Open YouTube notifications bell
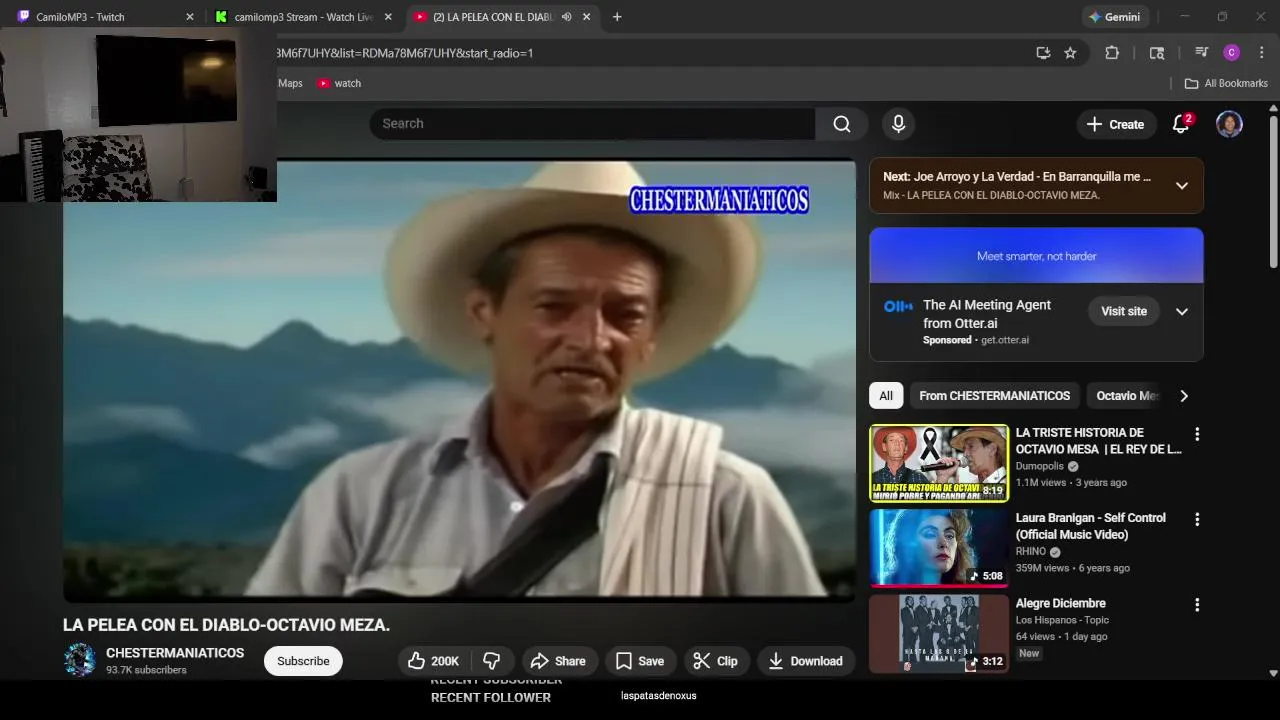The height and width of the screenshot is (720, 1280). pyautogui.click(x=1181, y=124)
